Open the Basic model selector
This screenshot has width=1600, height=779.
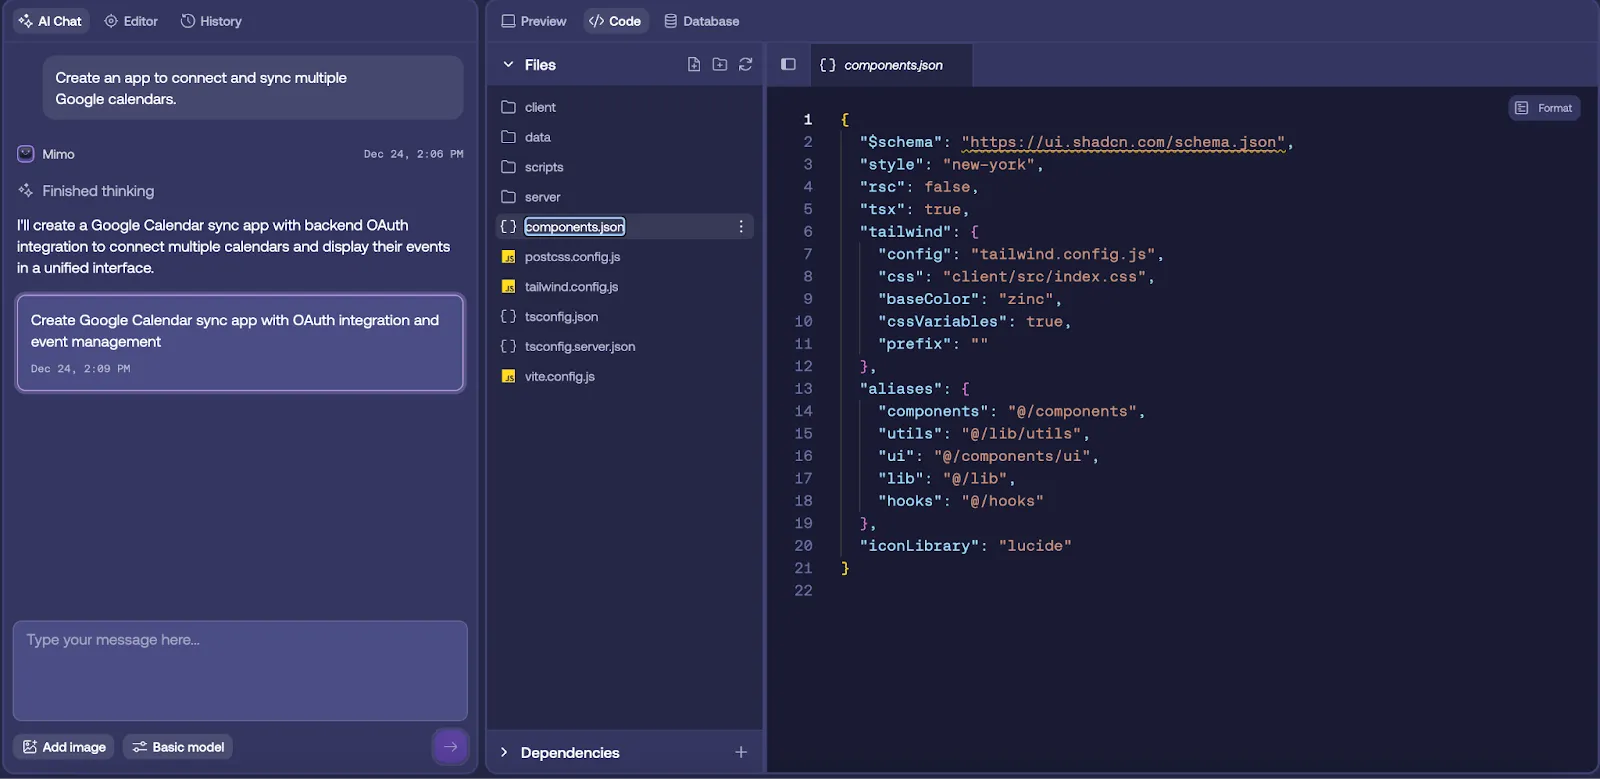click(x=178, y=747)
